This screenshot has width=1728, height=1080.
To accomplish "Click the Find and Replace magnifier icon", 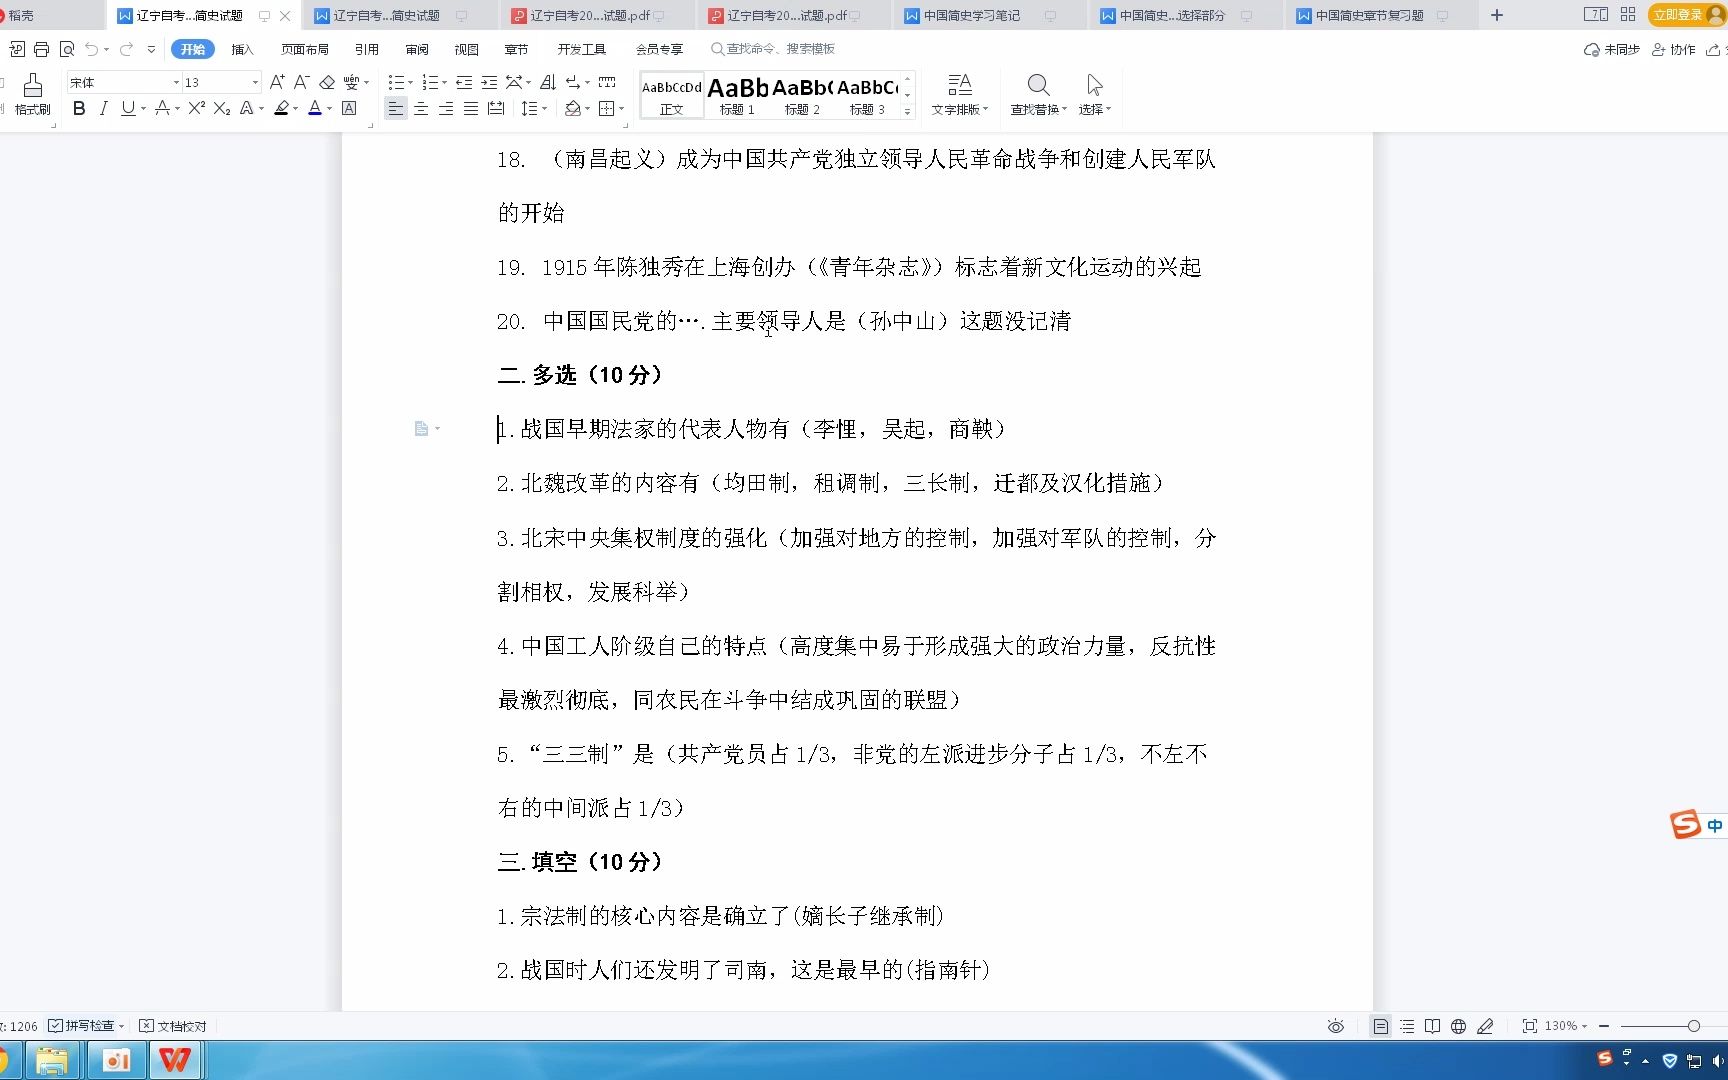I will tap(1038, 85).
